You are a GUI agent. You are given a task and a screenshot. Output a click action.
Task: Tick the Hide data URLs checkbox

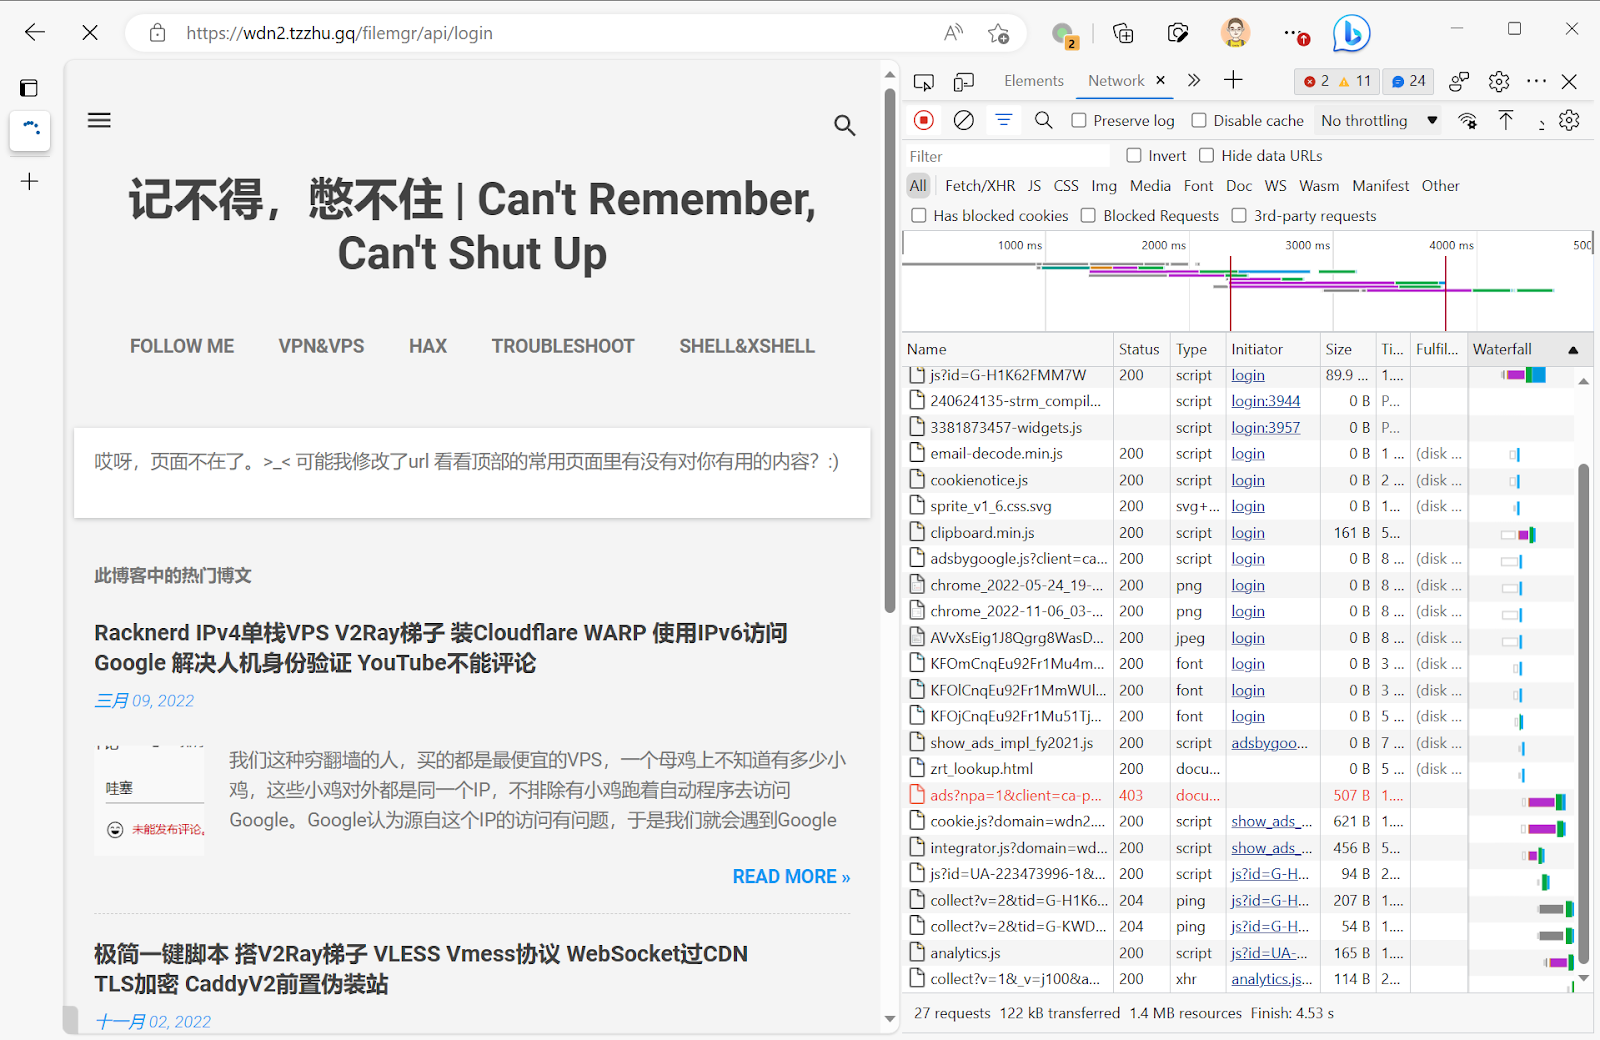1207,156
